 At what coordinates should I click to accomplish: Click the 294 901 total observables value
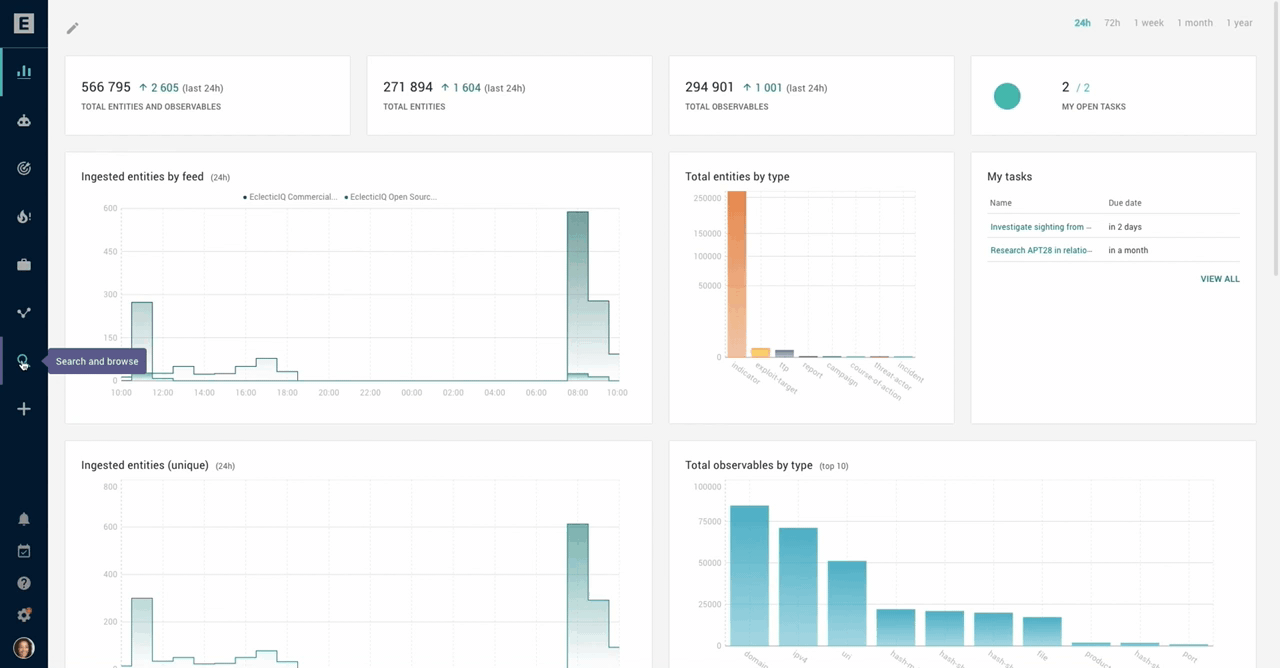pos(710,87)
